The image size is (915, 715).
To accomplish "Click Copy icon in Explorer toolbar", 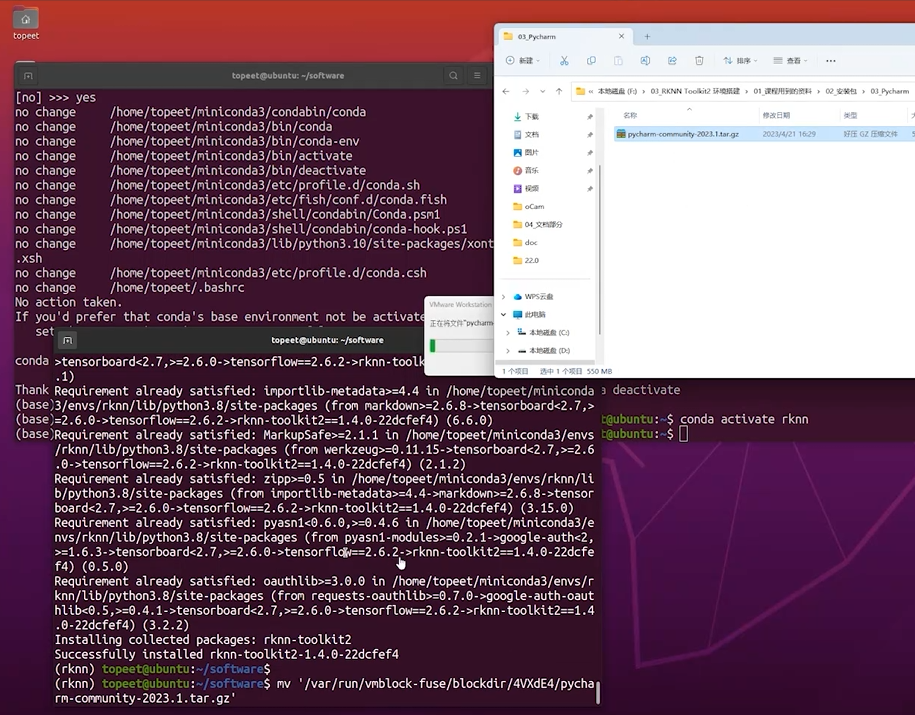I will coord(591,61).
